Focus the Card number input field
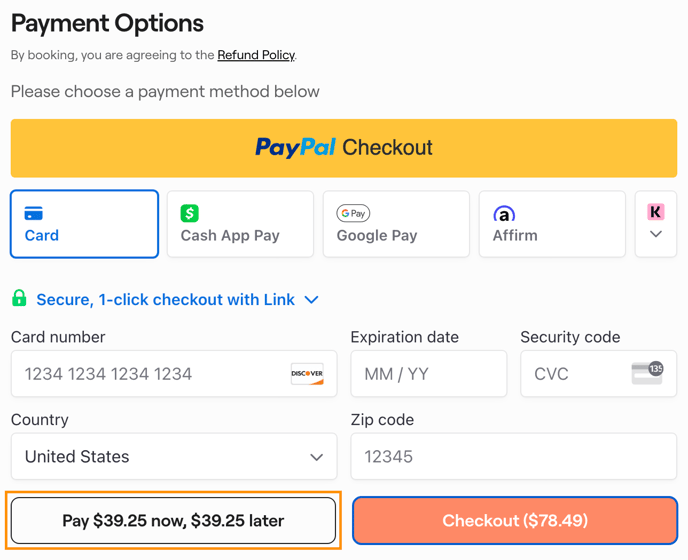The width and height of the screenshot is (688, 560). pos(150,374)
